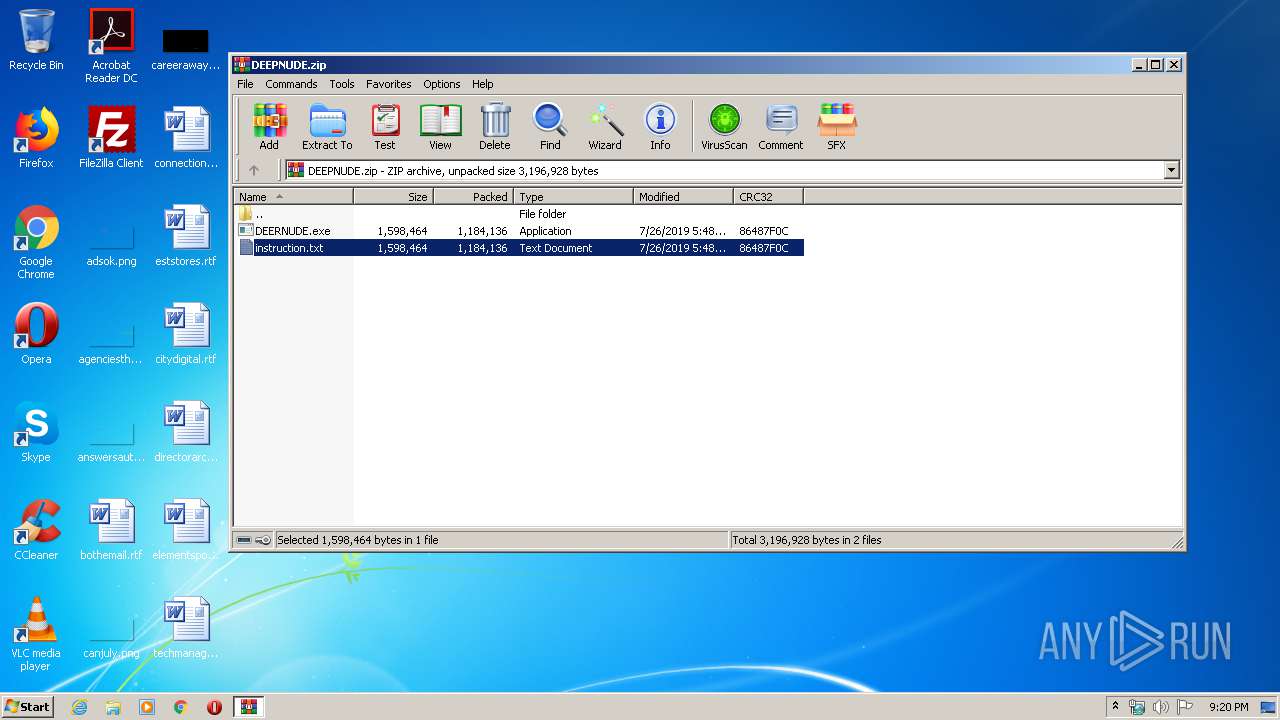Click the Chrome icon in taskbar

click(x=181, y=707)
